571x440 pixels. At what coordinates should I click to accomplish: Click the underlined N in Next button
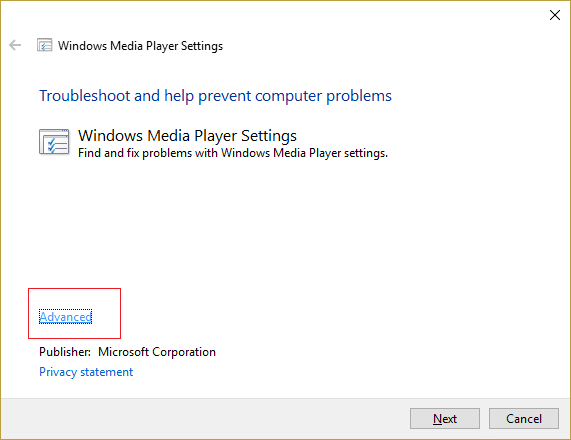437,419
